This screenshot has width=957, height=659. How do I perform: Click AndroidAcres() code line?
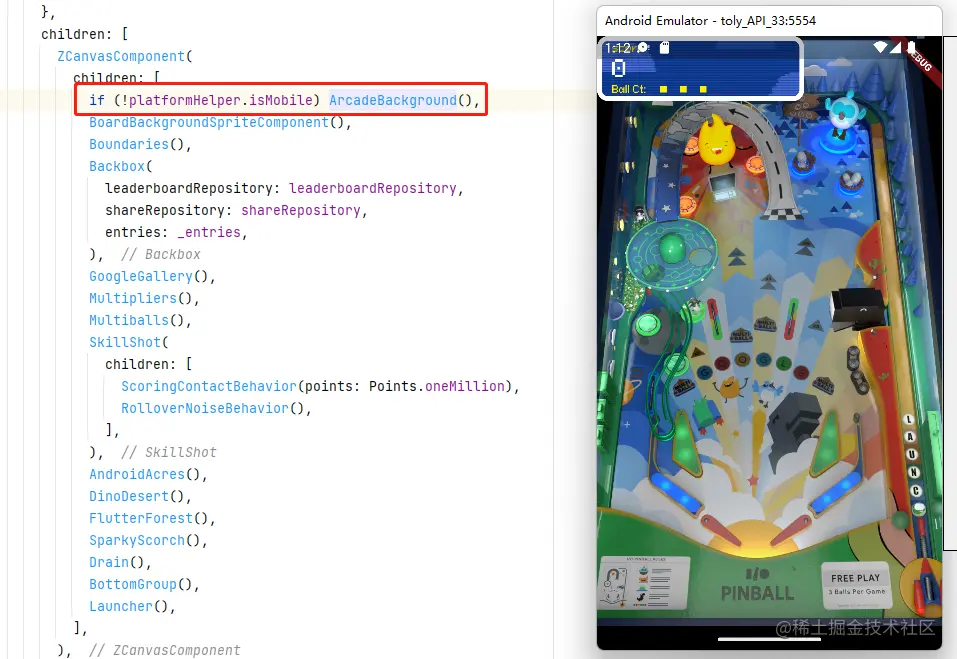click(148, 474)
